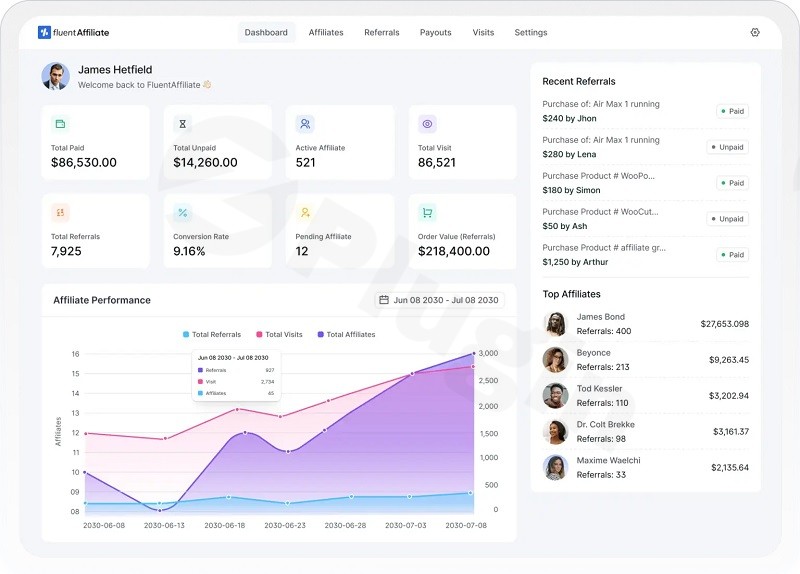This screenshot has width=800, height=574.
Task: Toggle Total Visits legend series
Action: pos(279,334)
